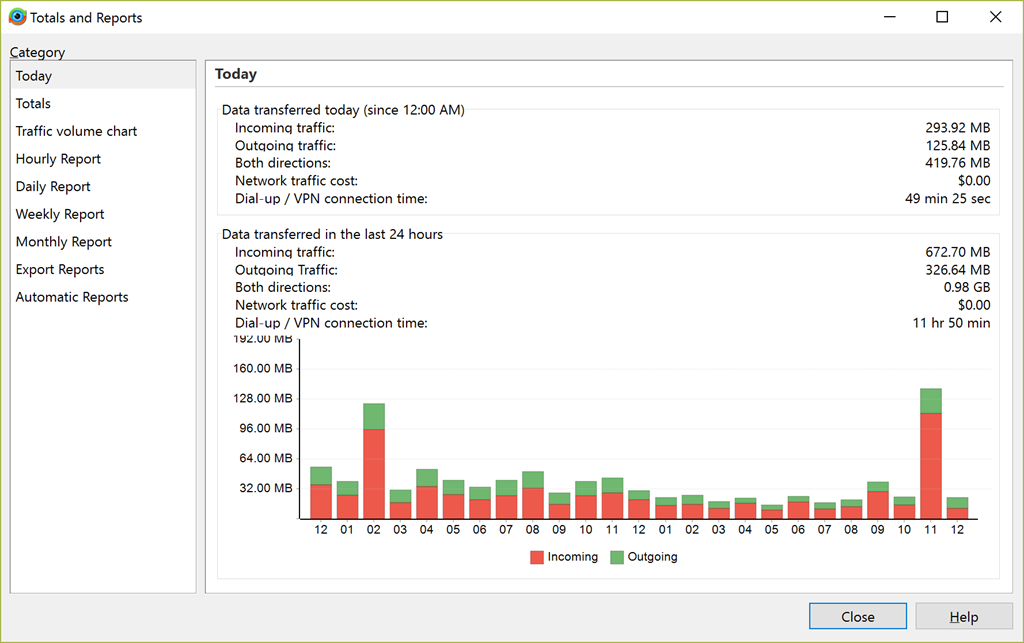1024x643 pixels.
Task: Click the tallest 11 hour bar near right
Action: (931, 462)
